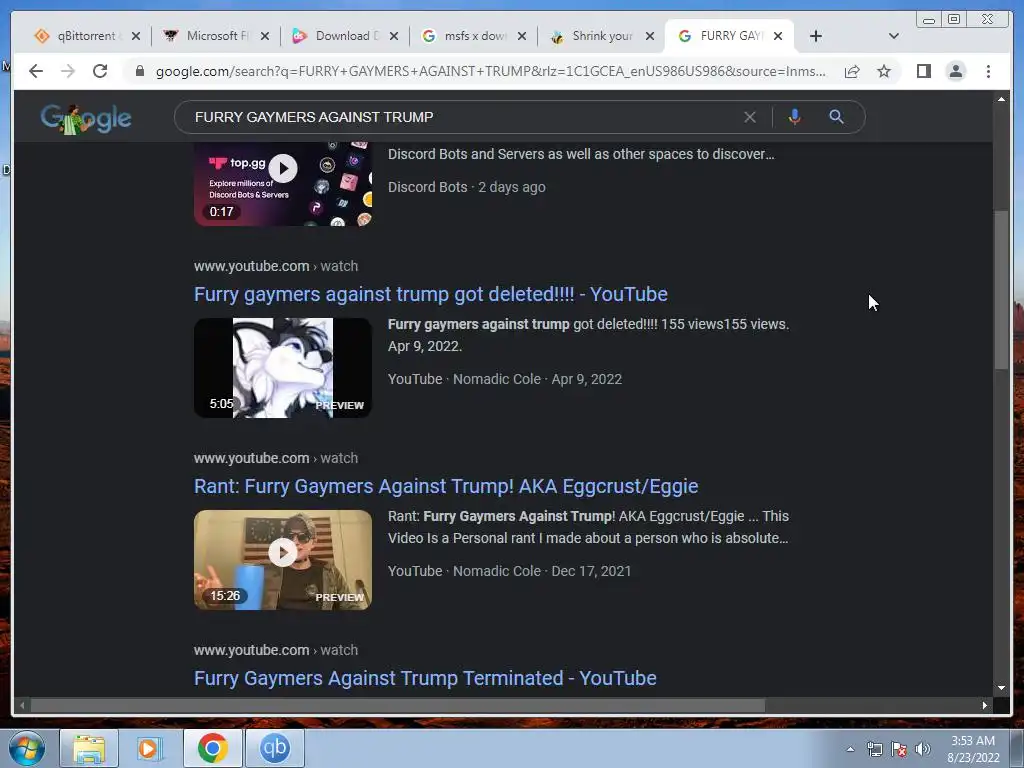Image resolution: width=1024 pixels, height=768 pixels.
Task: Open the taskbar clock showing 3:53 AM
Action: (x=973, y=748)
